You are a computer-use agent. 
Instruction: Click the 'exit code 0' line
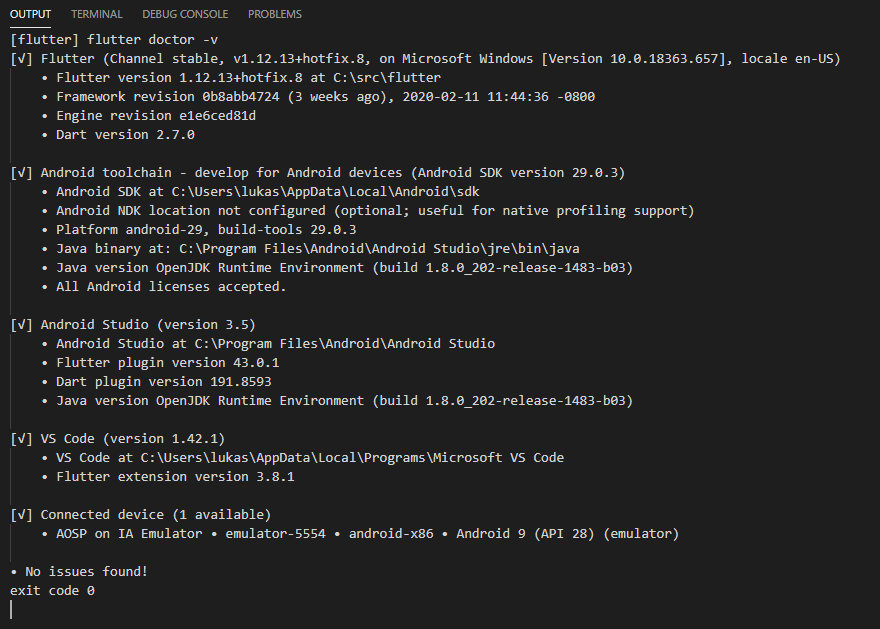click(52, 591)
